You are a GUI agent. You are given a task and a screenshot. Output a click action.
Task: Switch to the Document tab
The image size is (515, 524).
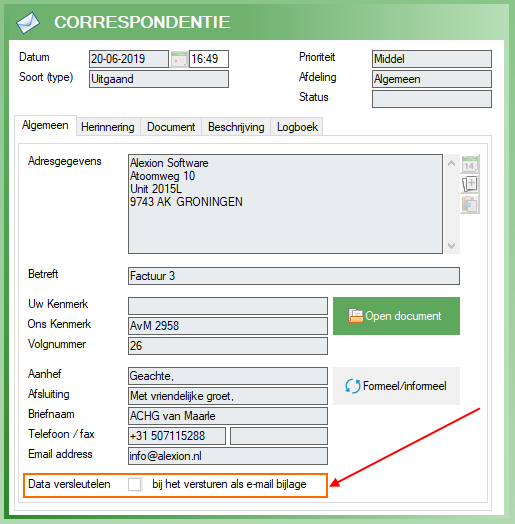point(171,127)
